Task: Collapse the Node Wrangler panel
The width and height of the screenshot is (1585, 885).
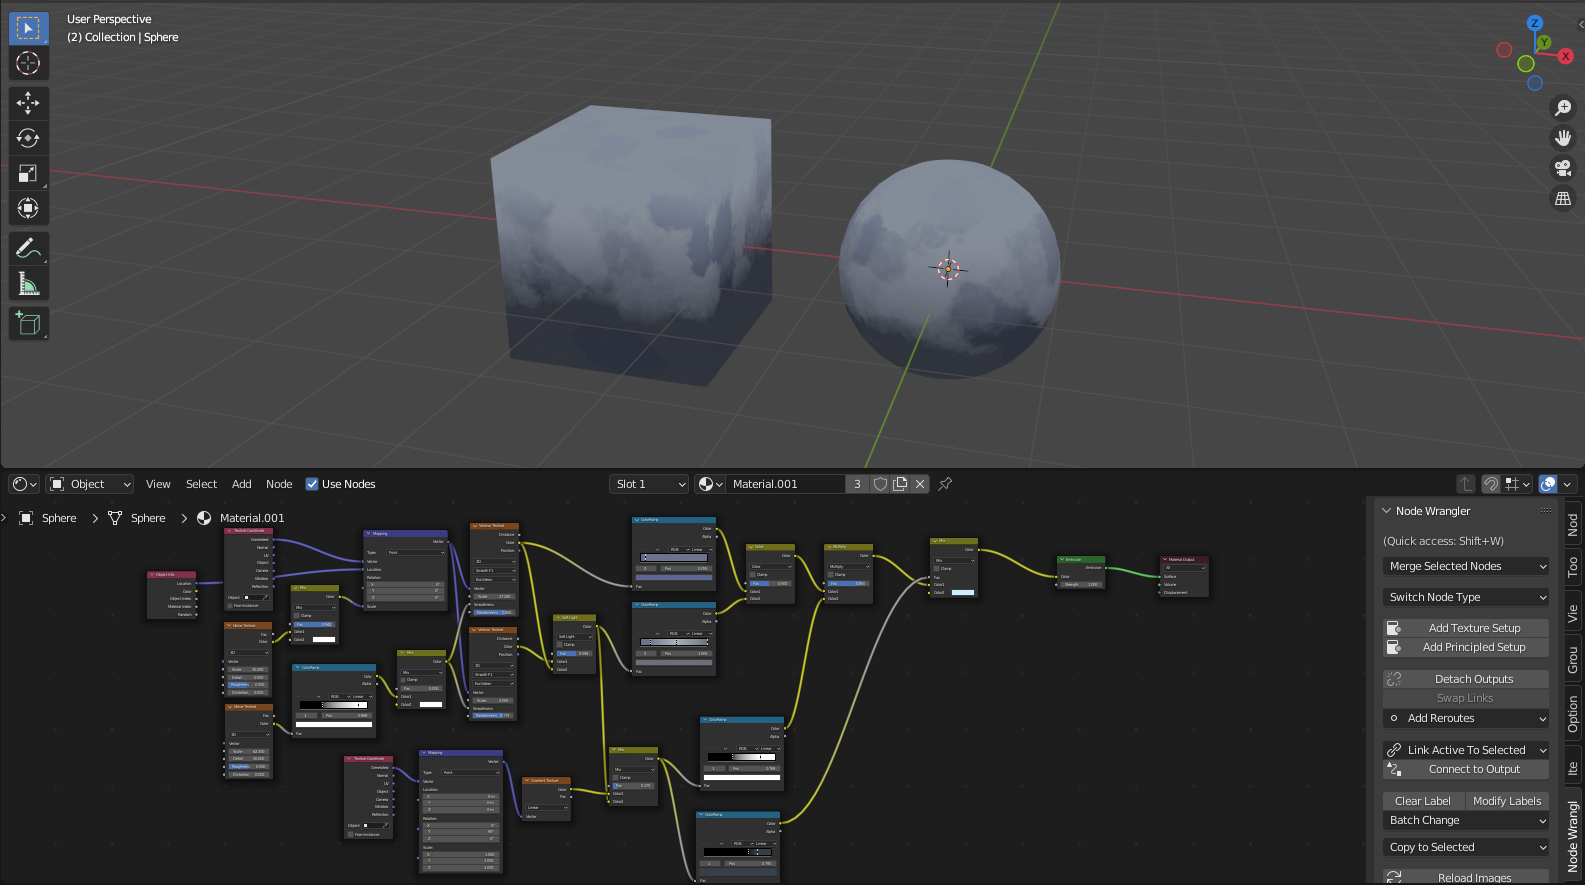Action: pos(1387,511)
